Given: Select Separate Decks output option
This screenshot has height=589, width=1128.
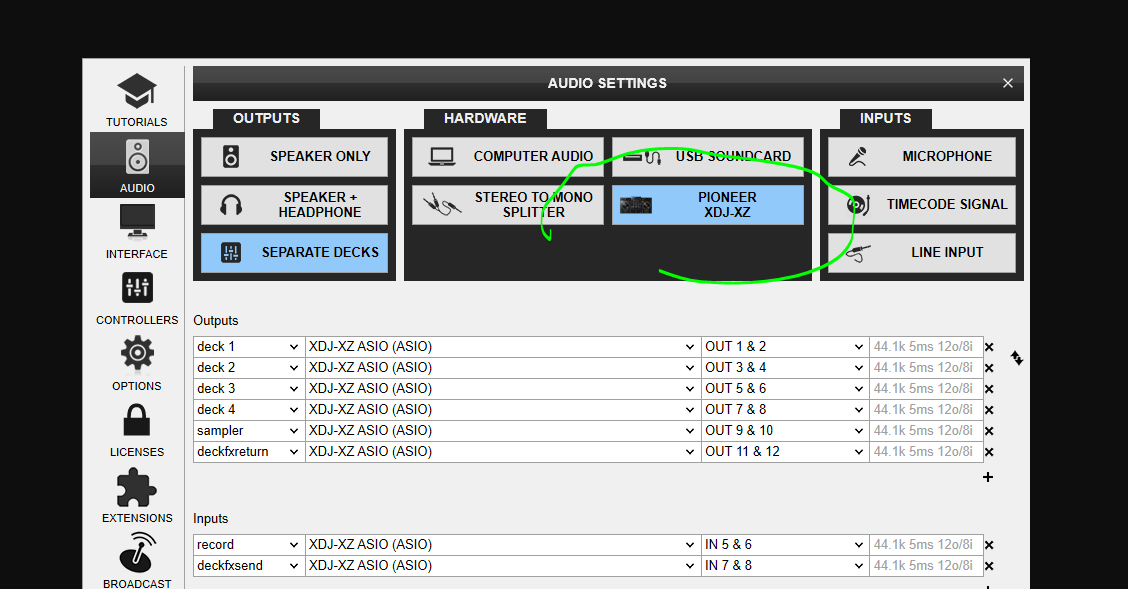Looking at the screenshot, I should [294, 252].
